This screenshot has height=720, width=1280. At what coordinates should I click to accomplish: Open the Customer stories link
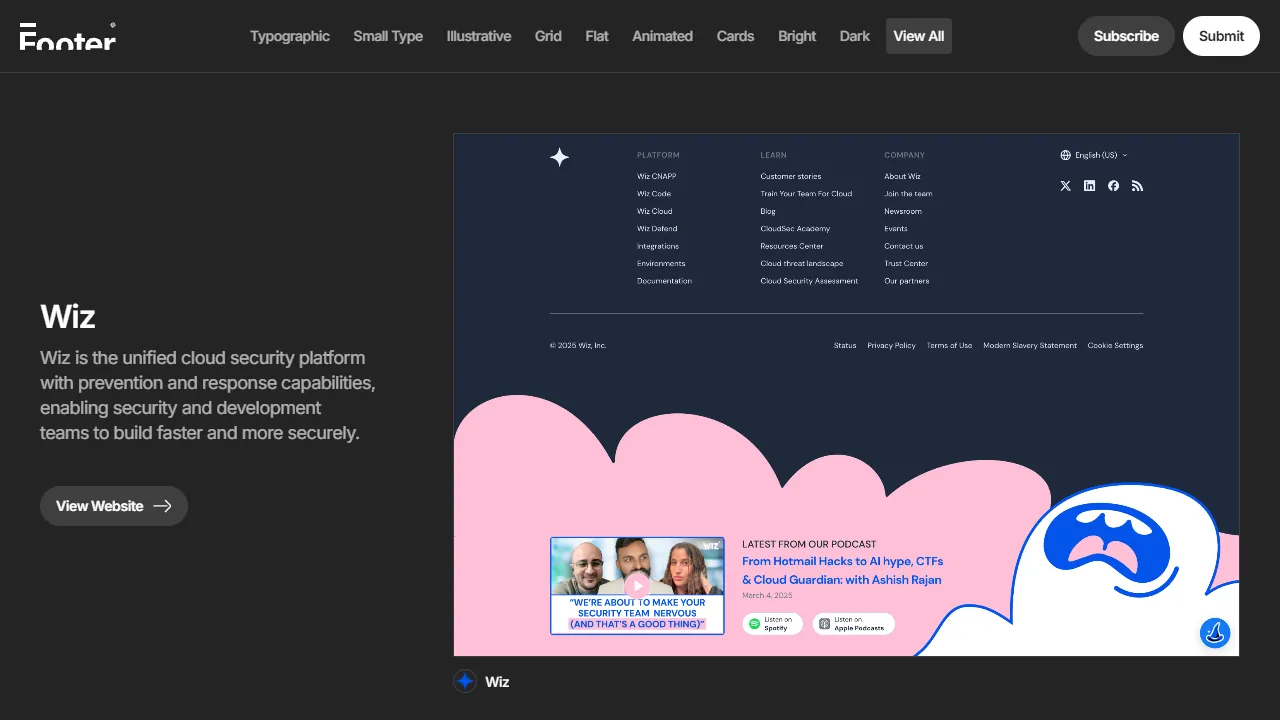[x=791, y=176]
